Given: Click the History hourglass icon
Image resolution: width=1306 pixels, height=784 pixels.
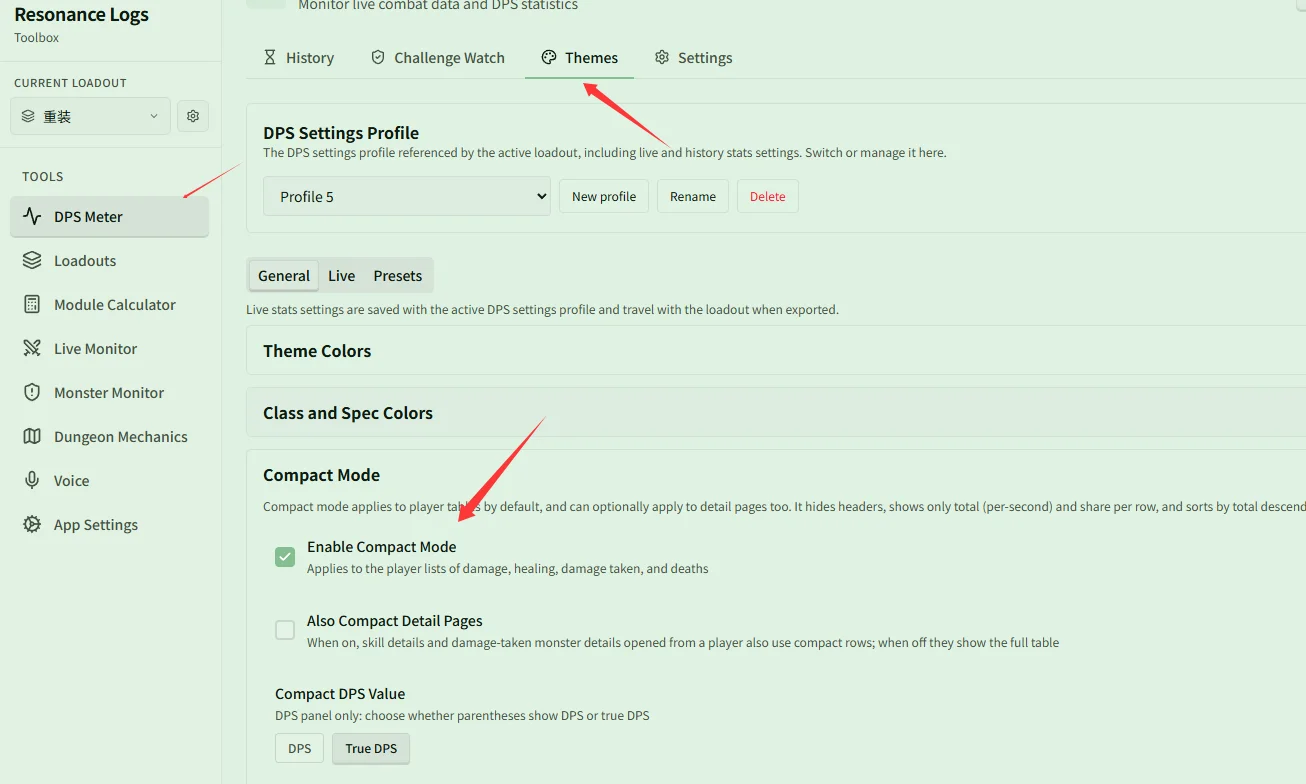Looking at the screenshot, I should [x=269, y=57].
